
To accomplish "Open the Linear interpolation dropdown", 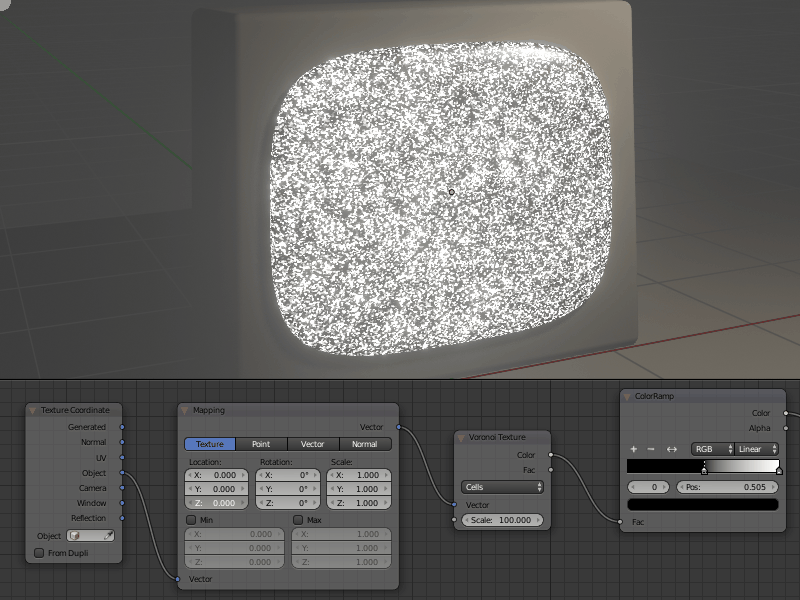I will pyautogui.click(x=755, y=449).
